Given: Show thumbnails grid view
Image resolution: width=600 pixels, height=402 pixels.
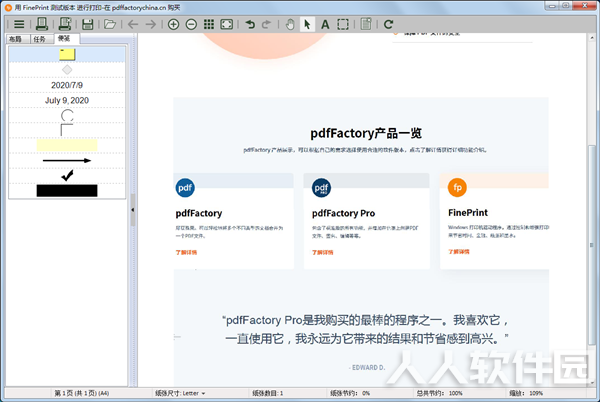Looking at the screenshot, I should (x=209, y=24).
